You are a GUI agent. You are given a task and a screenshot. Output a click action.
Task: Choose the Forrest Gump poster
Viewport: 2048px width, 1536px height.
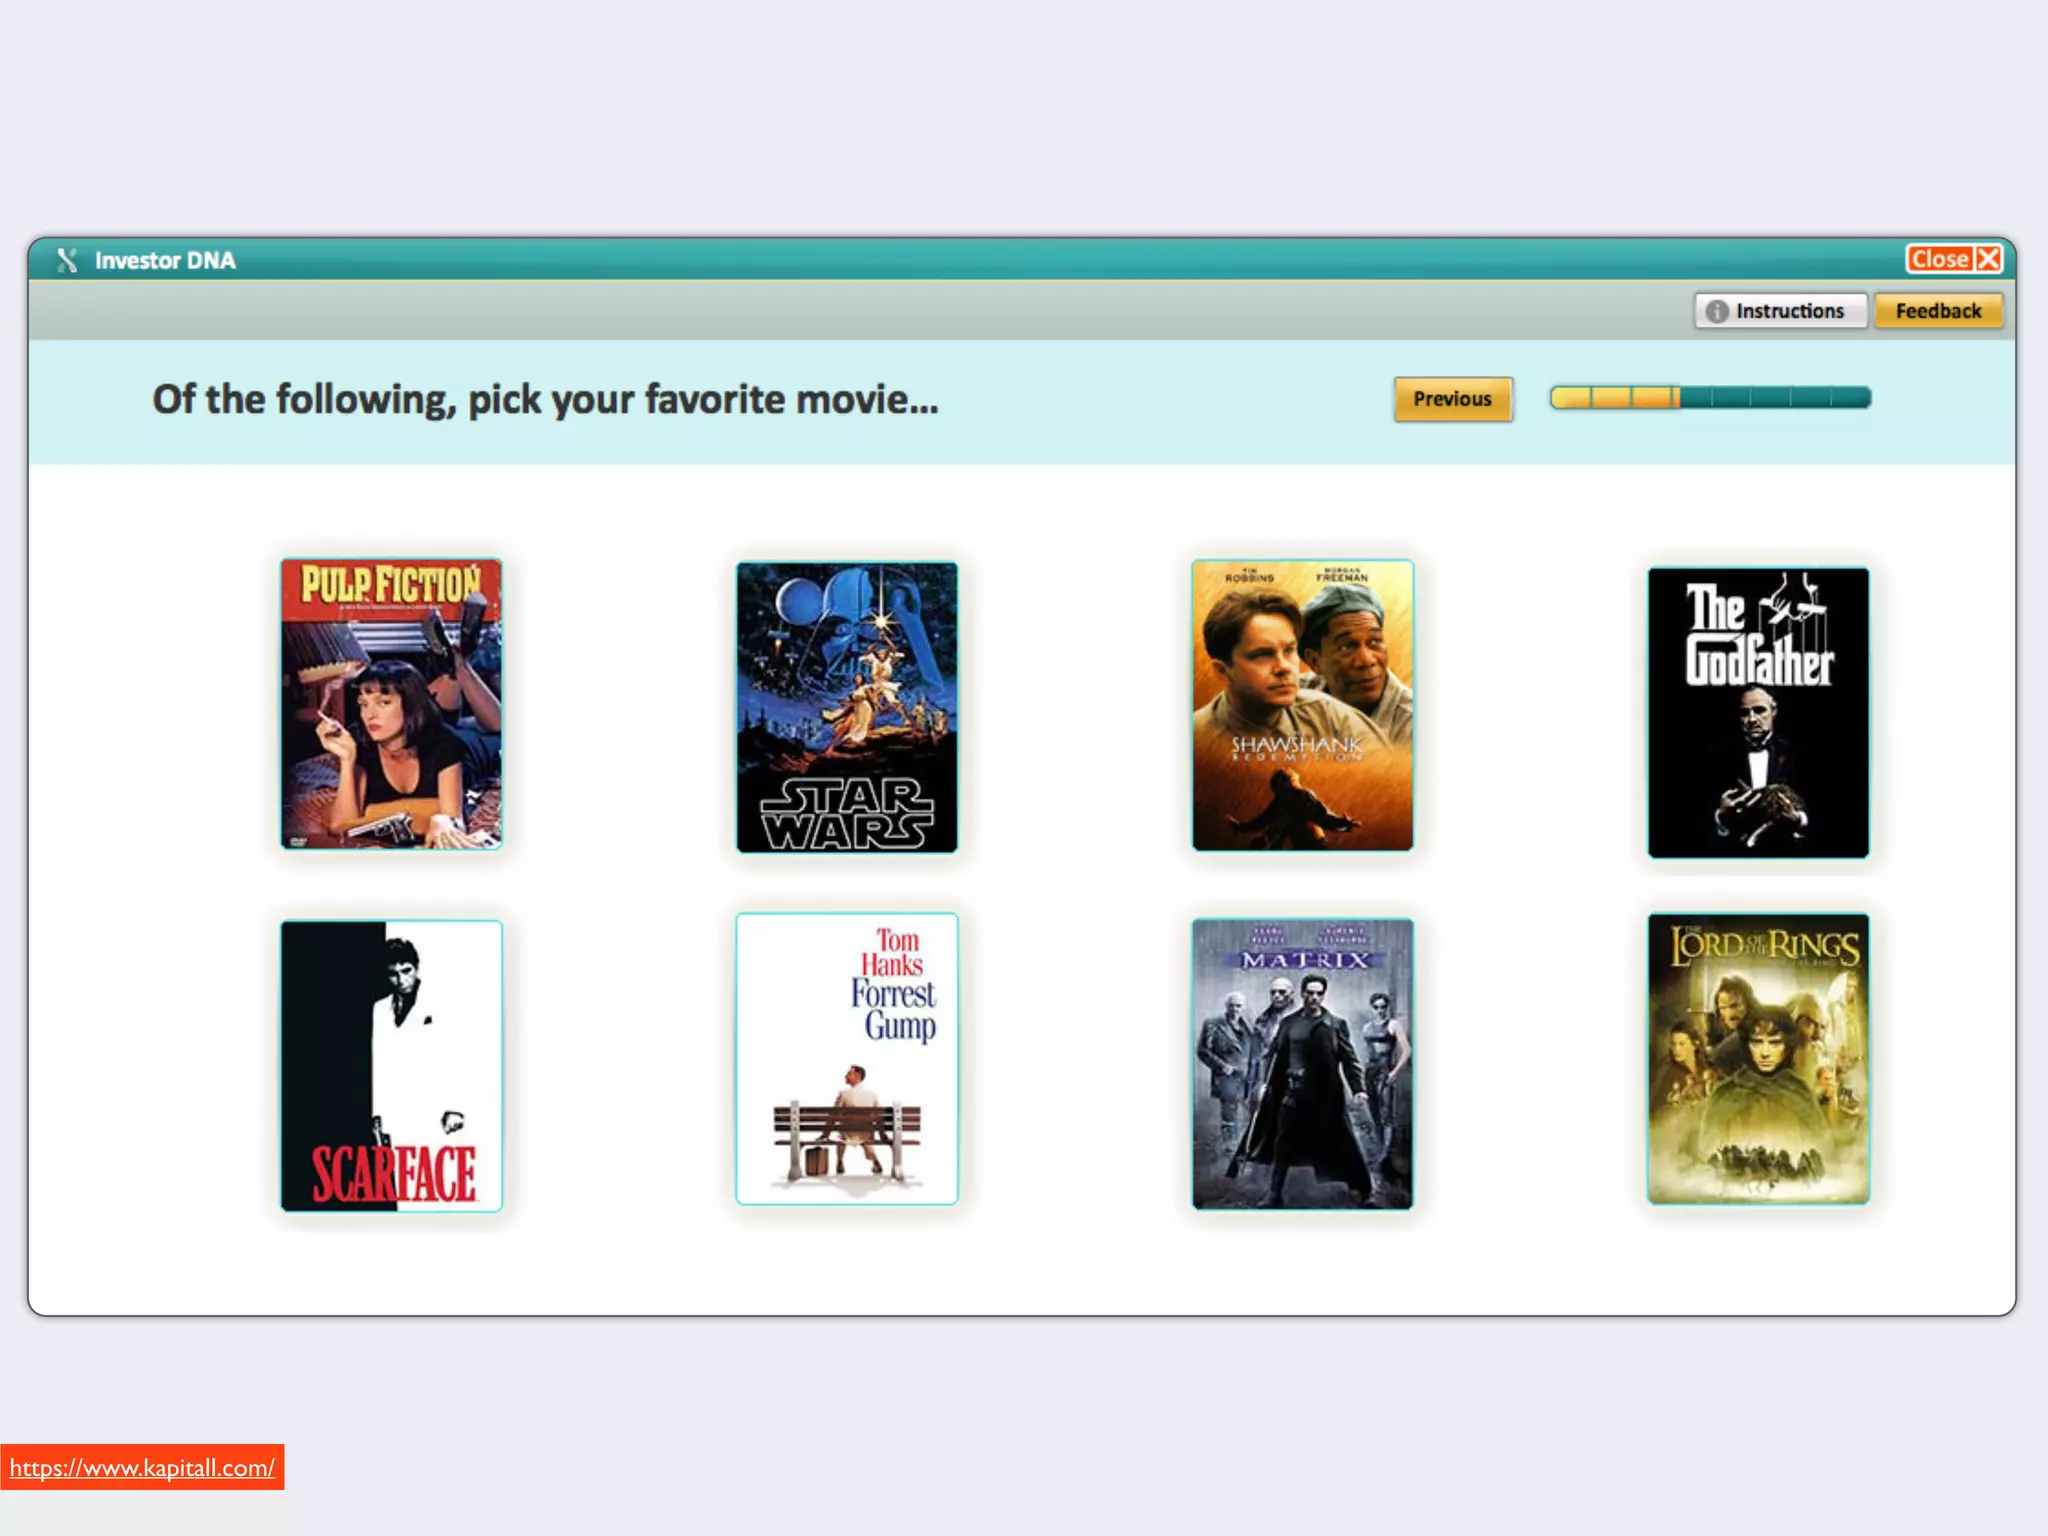tap(847, 1058)
